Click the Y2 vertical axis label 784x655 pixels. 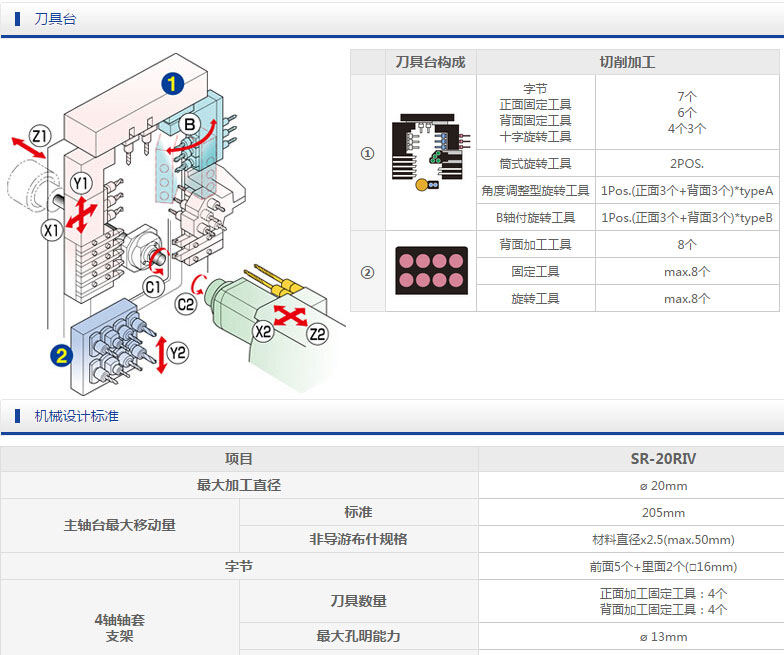tap(177, 352)
